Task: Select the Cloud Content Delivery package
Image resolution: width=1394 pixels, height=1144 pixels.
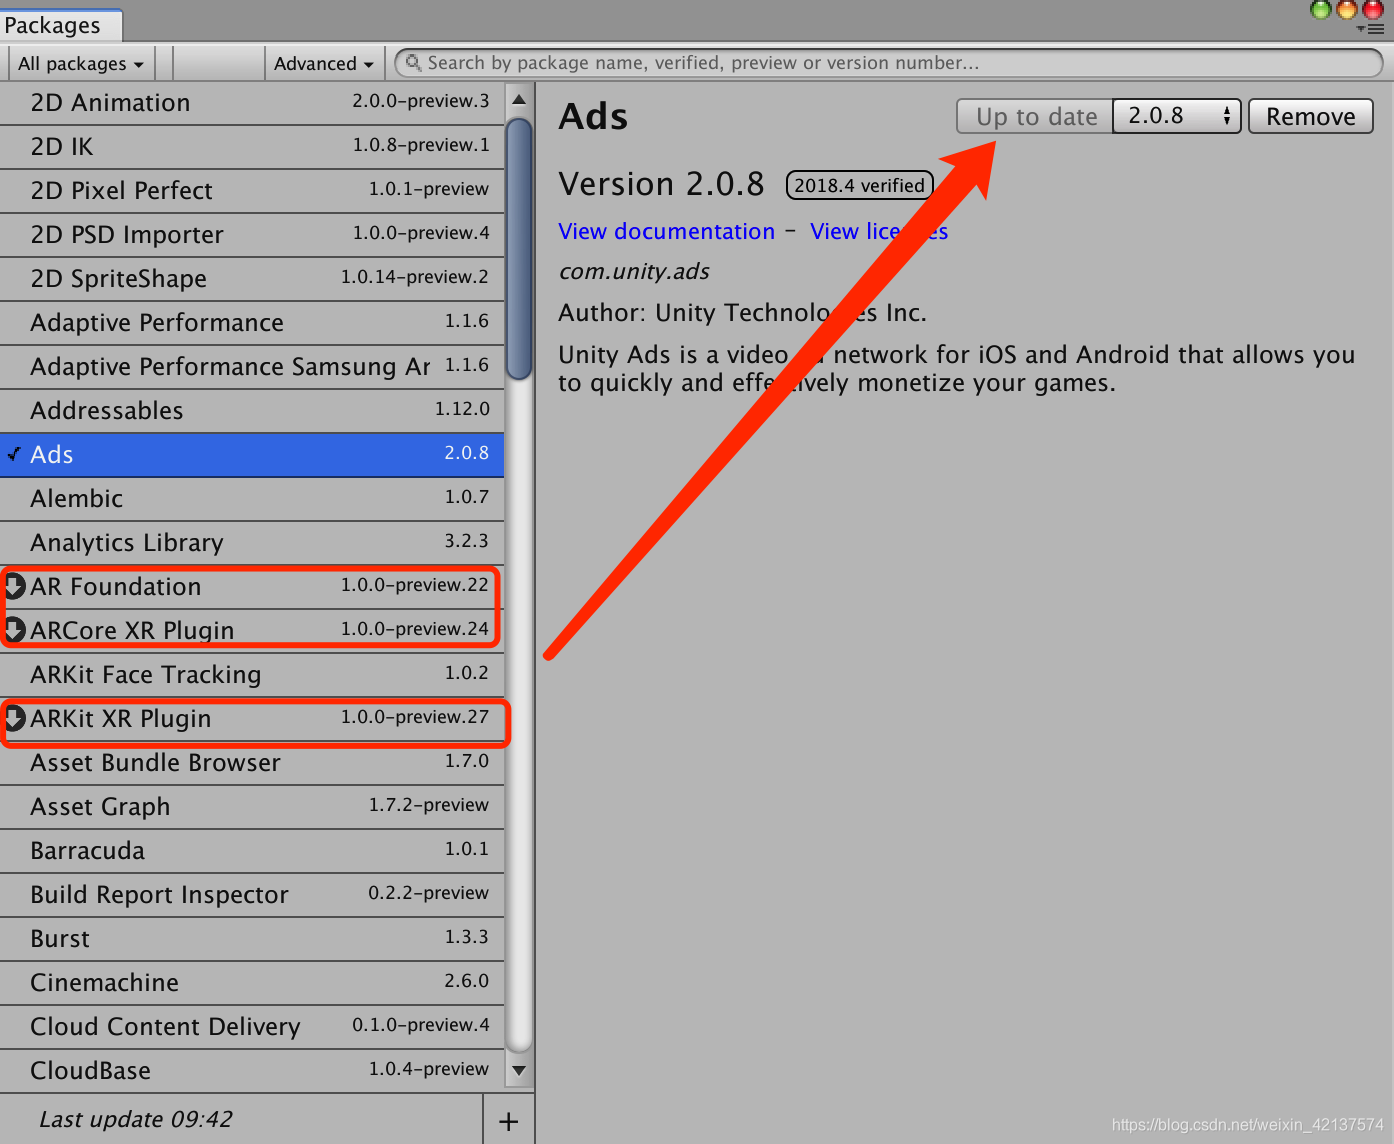Action: 252,1027
